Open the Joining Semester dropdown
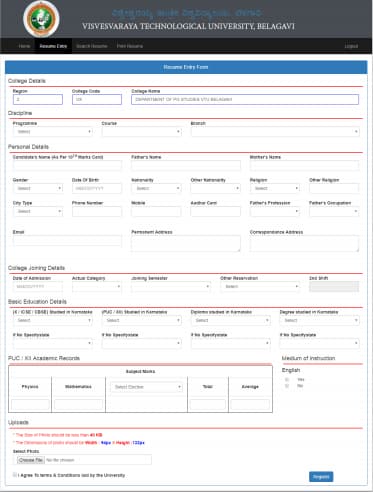 (x=171, y=287)
